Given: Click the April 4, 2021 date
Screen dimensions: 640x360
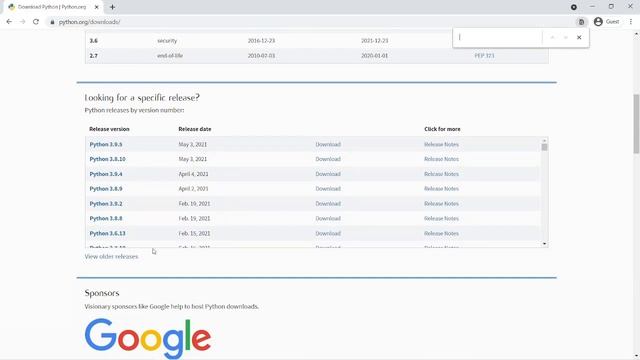Looking at the screenshot, I should (x=193, y=174).
